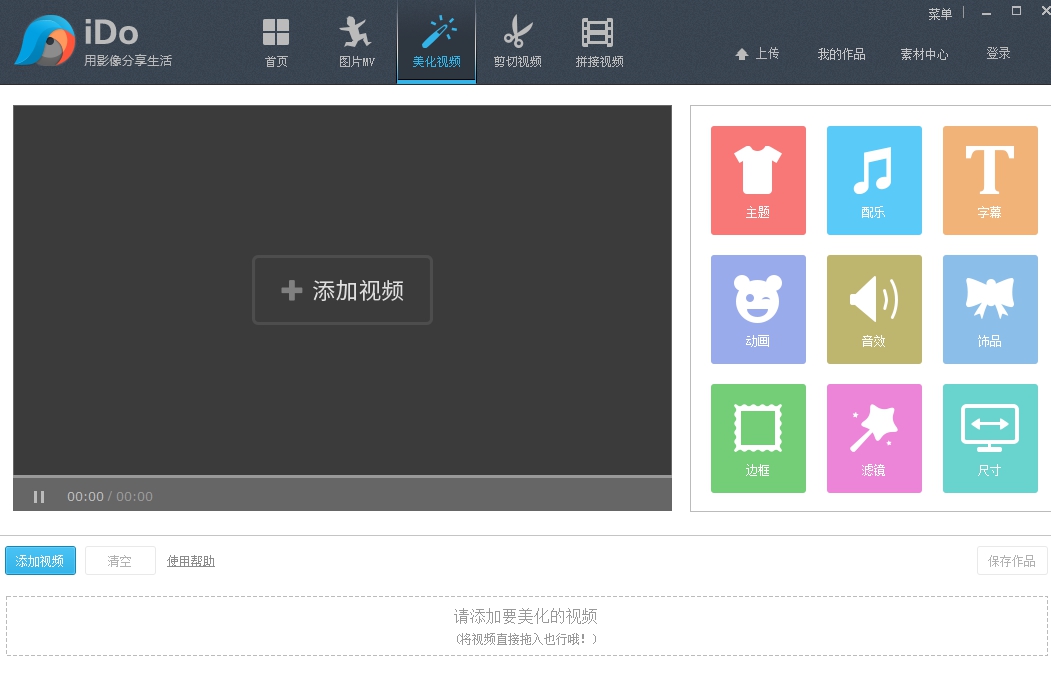Select the 饰品 decorations icon
Image resolution: width=1051 pixels, height=699 pixels.
[990, 309]
